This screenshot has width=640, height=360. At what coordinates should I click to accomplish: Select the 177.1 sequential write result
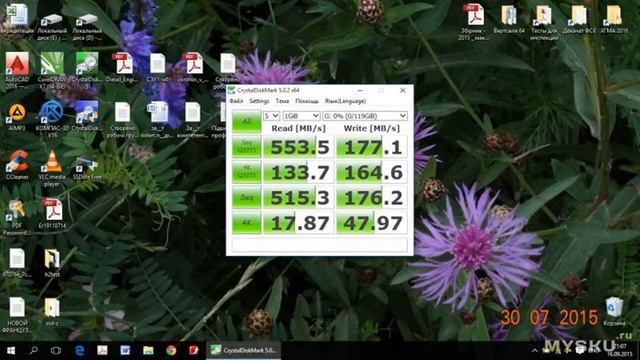tap(371, 147)
